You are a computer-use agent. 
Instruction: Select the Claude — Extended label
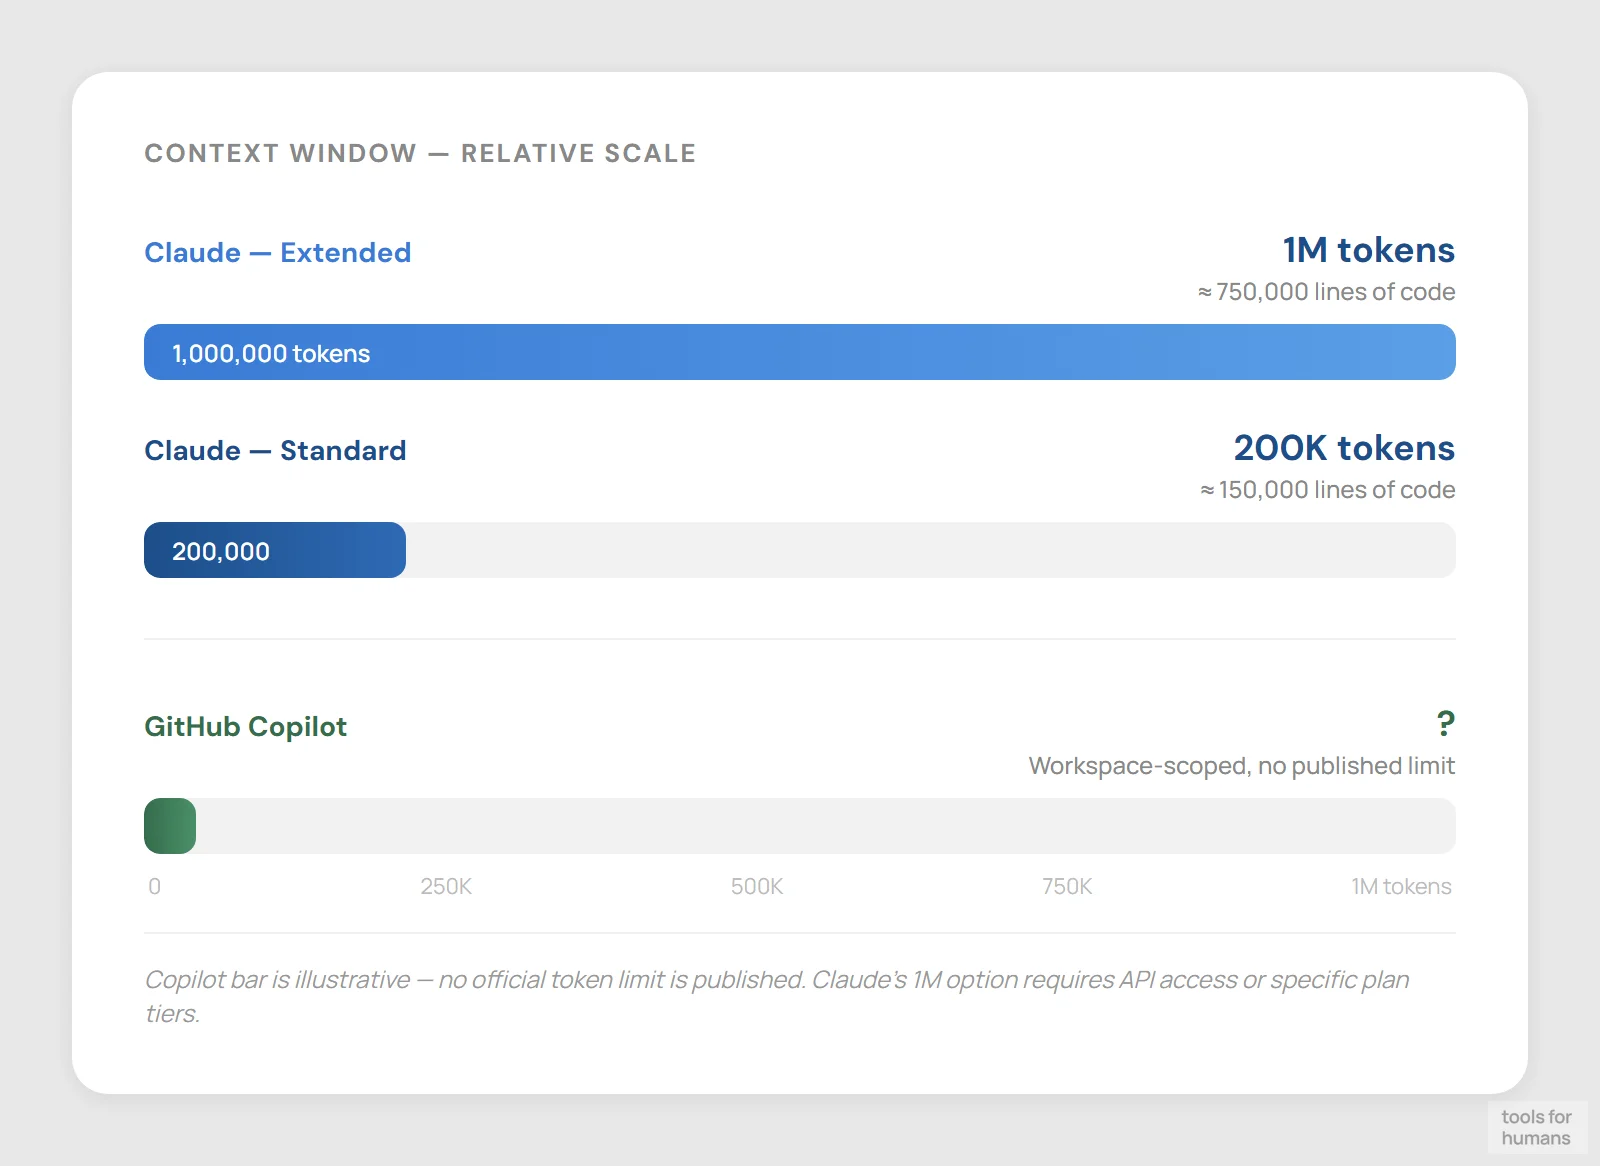pyautogui.click(x=277, y=253)
